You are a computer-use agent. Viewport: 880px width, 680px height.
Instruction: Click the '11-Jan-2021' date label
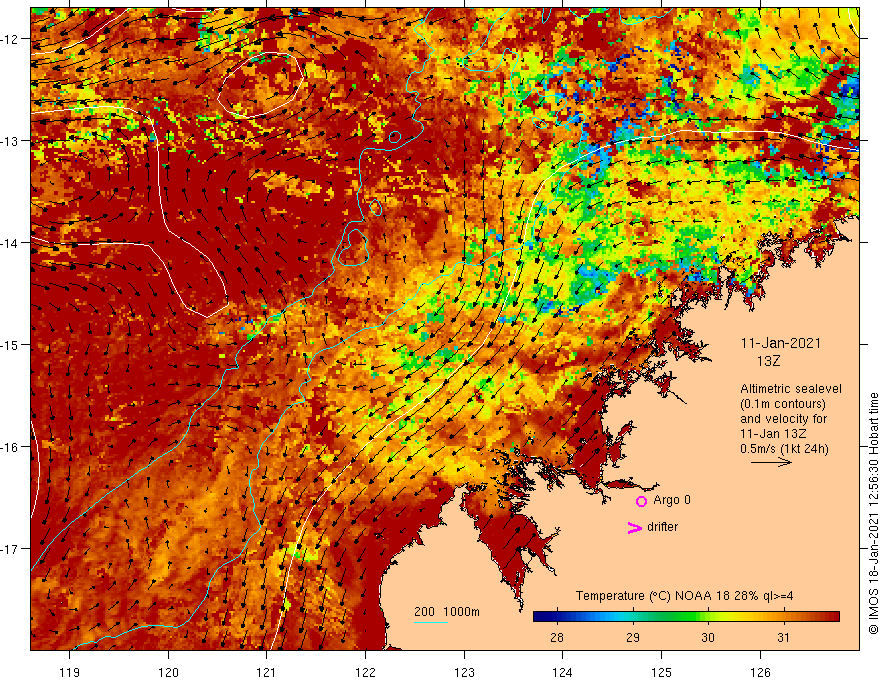tap(781, 343)
